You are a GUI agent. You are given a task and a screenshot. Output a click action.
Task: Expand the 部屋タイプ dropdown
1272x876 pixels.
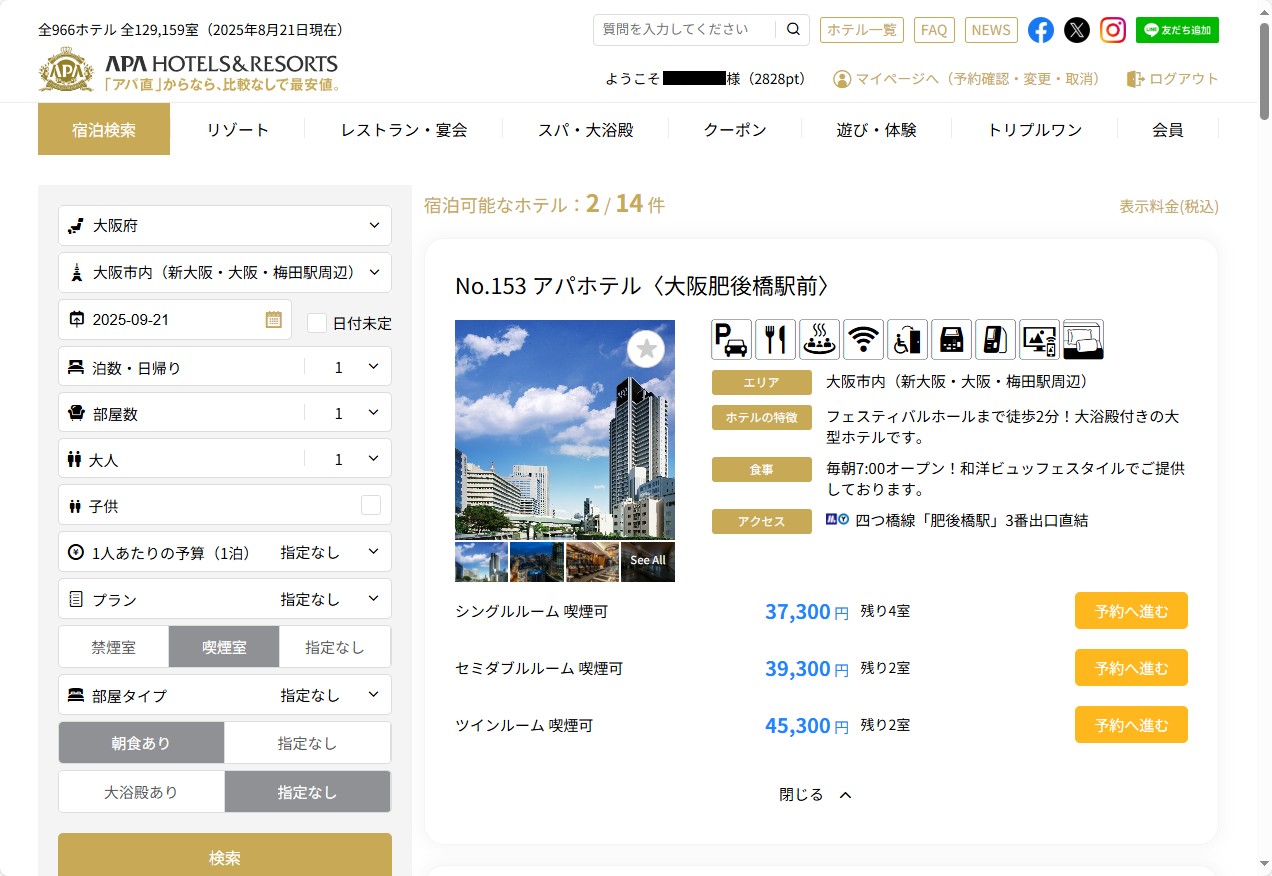point(225,695)
